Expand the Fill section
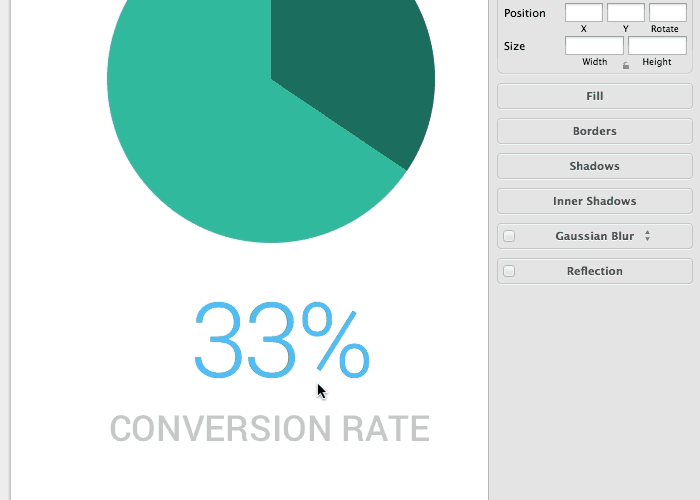 595,96
